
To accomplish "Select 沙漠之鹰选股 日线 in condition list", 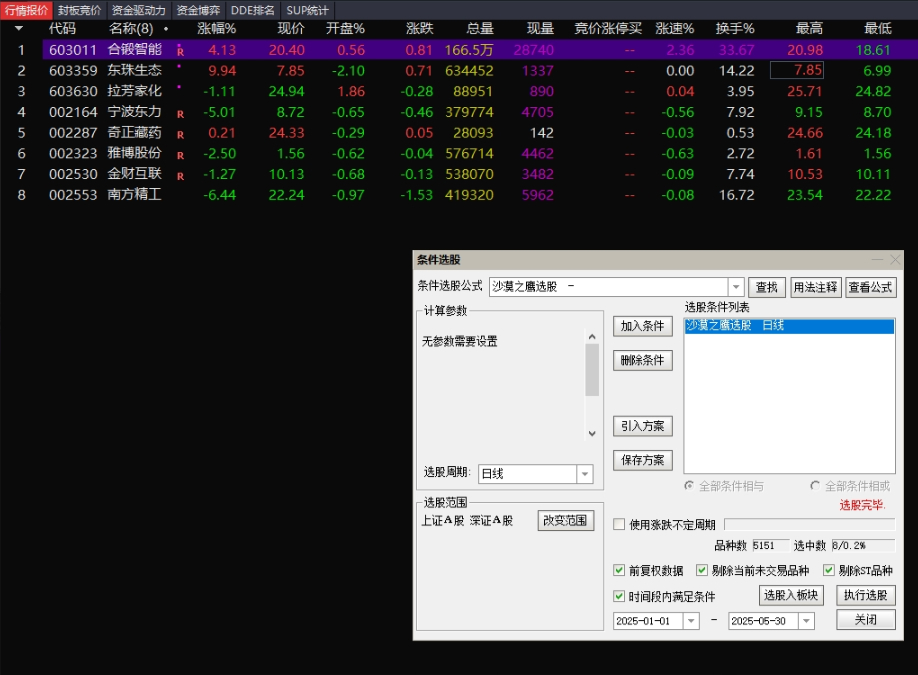I will pyautogui.click(x=789, y=325).
